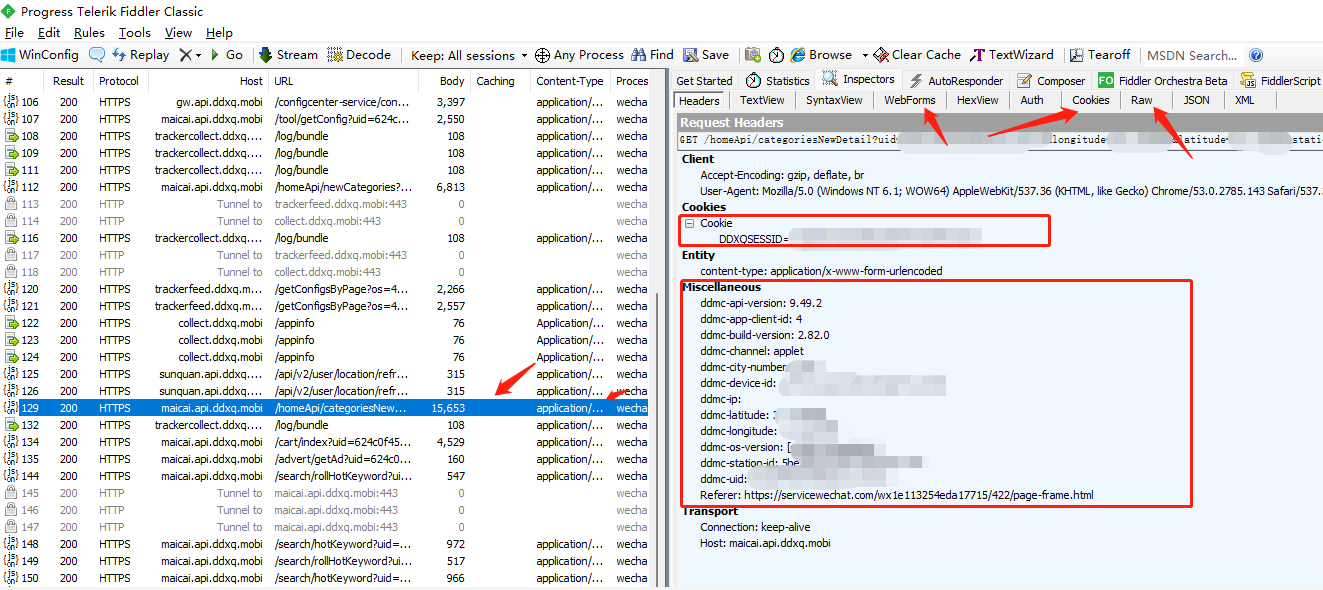
Task: Select session 129 categoriesNew row
Action: click(324, 408)
